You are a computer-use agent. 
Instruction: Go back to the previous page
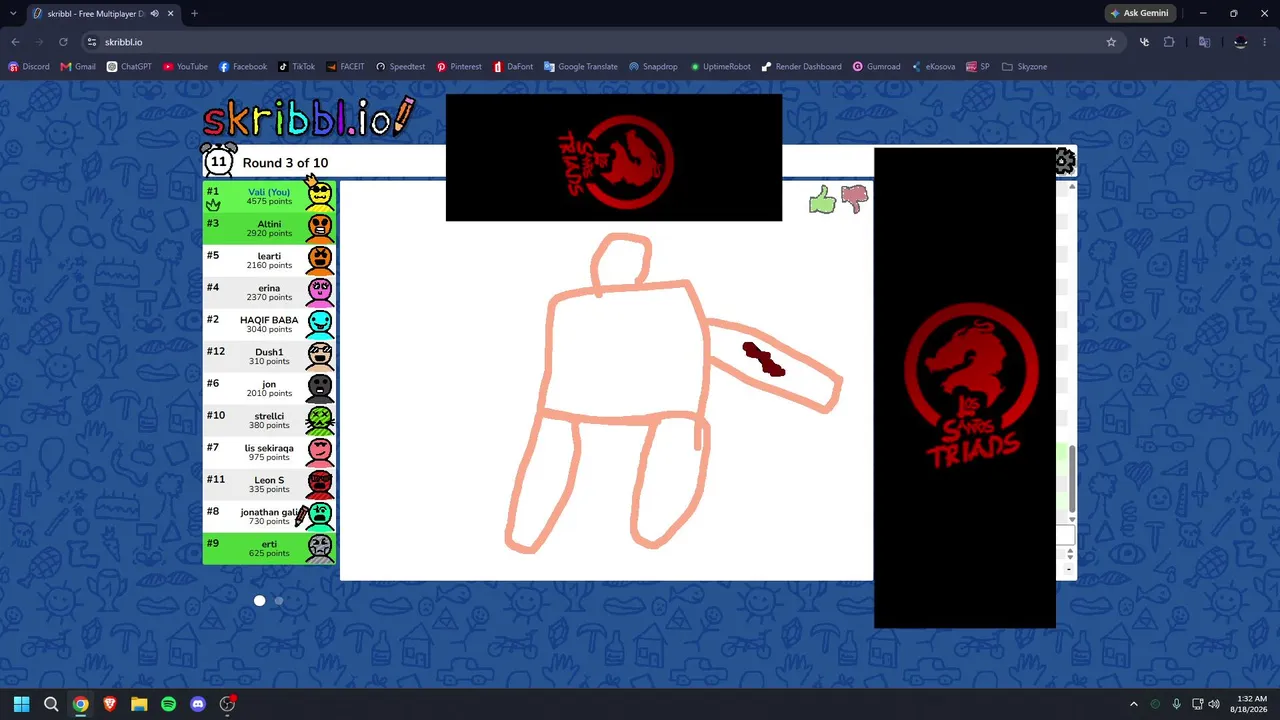(15, 42)
